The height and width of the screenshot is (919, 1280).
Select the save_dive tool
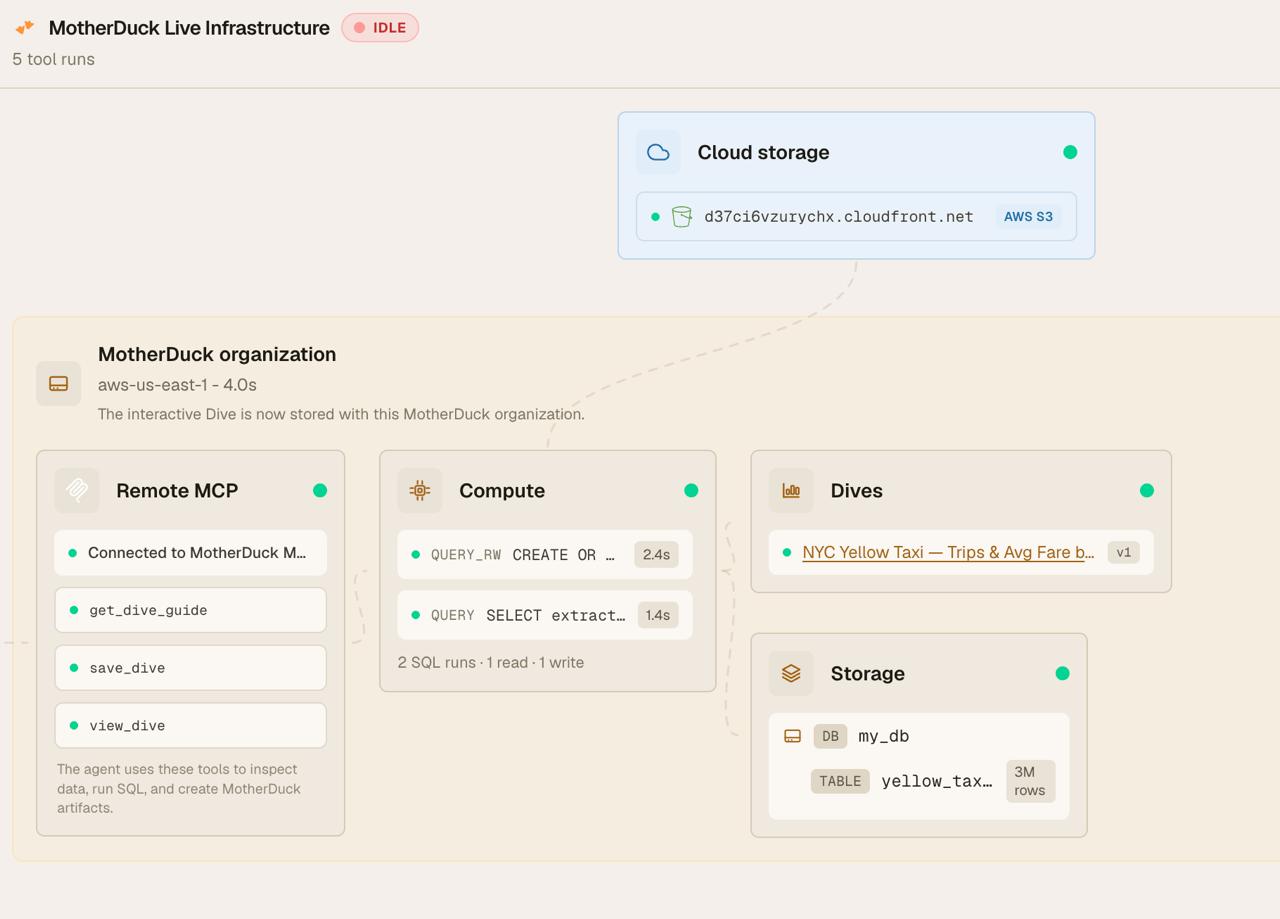tap(190, 668)
